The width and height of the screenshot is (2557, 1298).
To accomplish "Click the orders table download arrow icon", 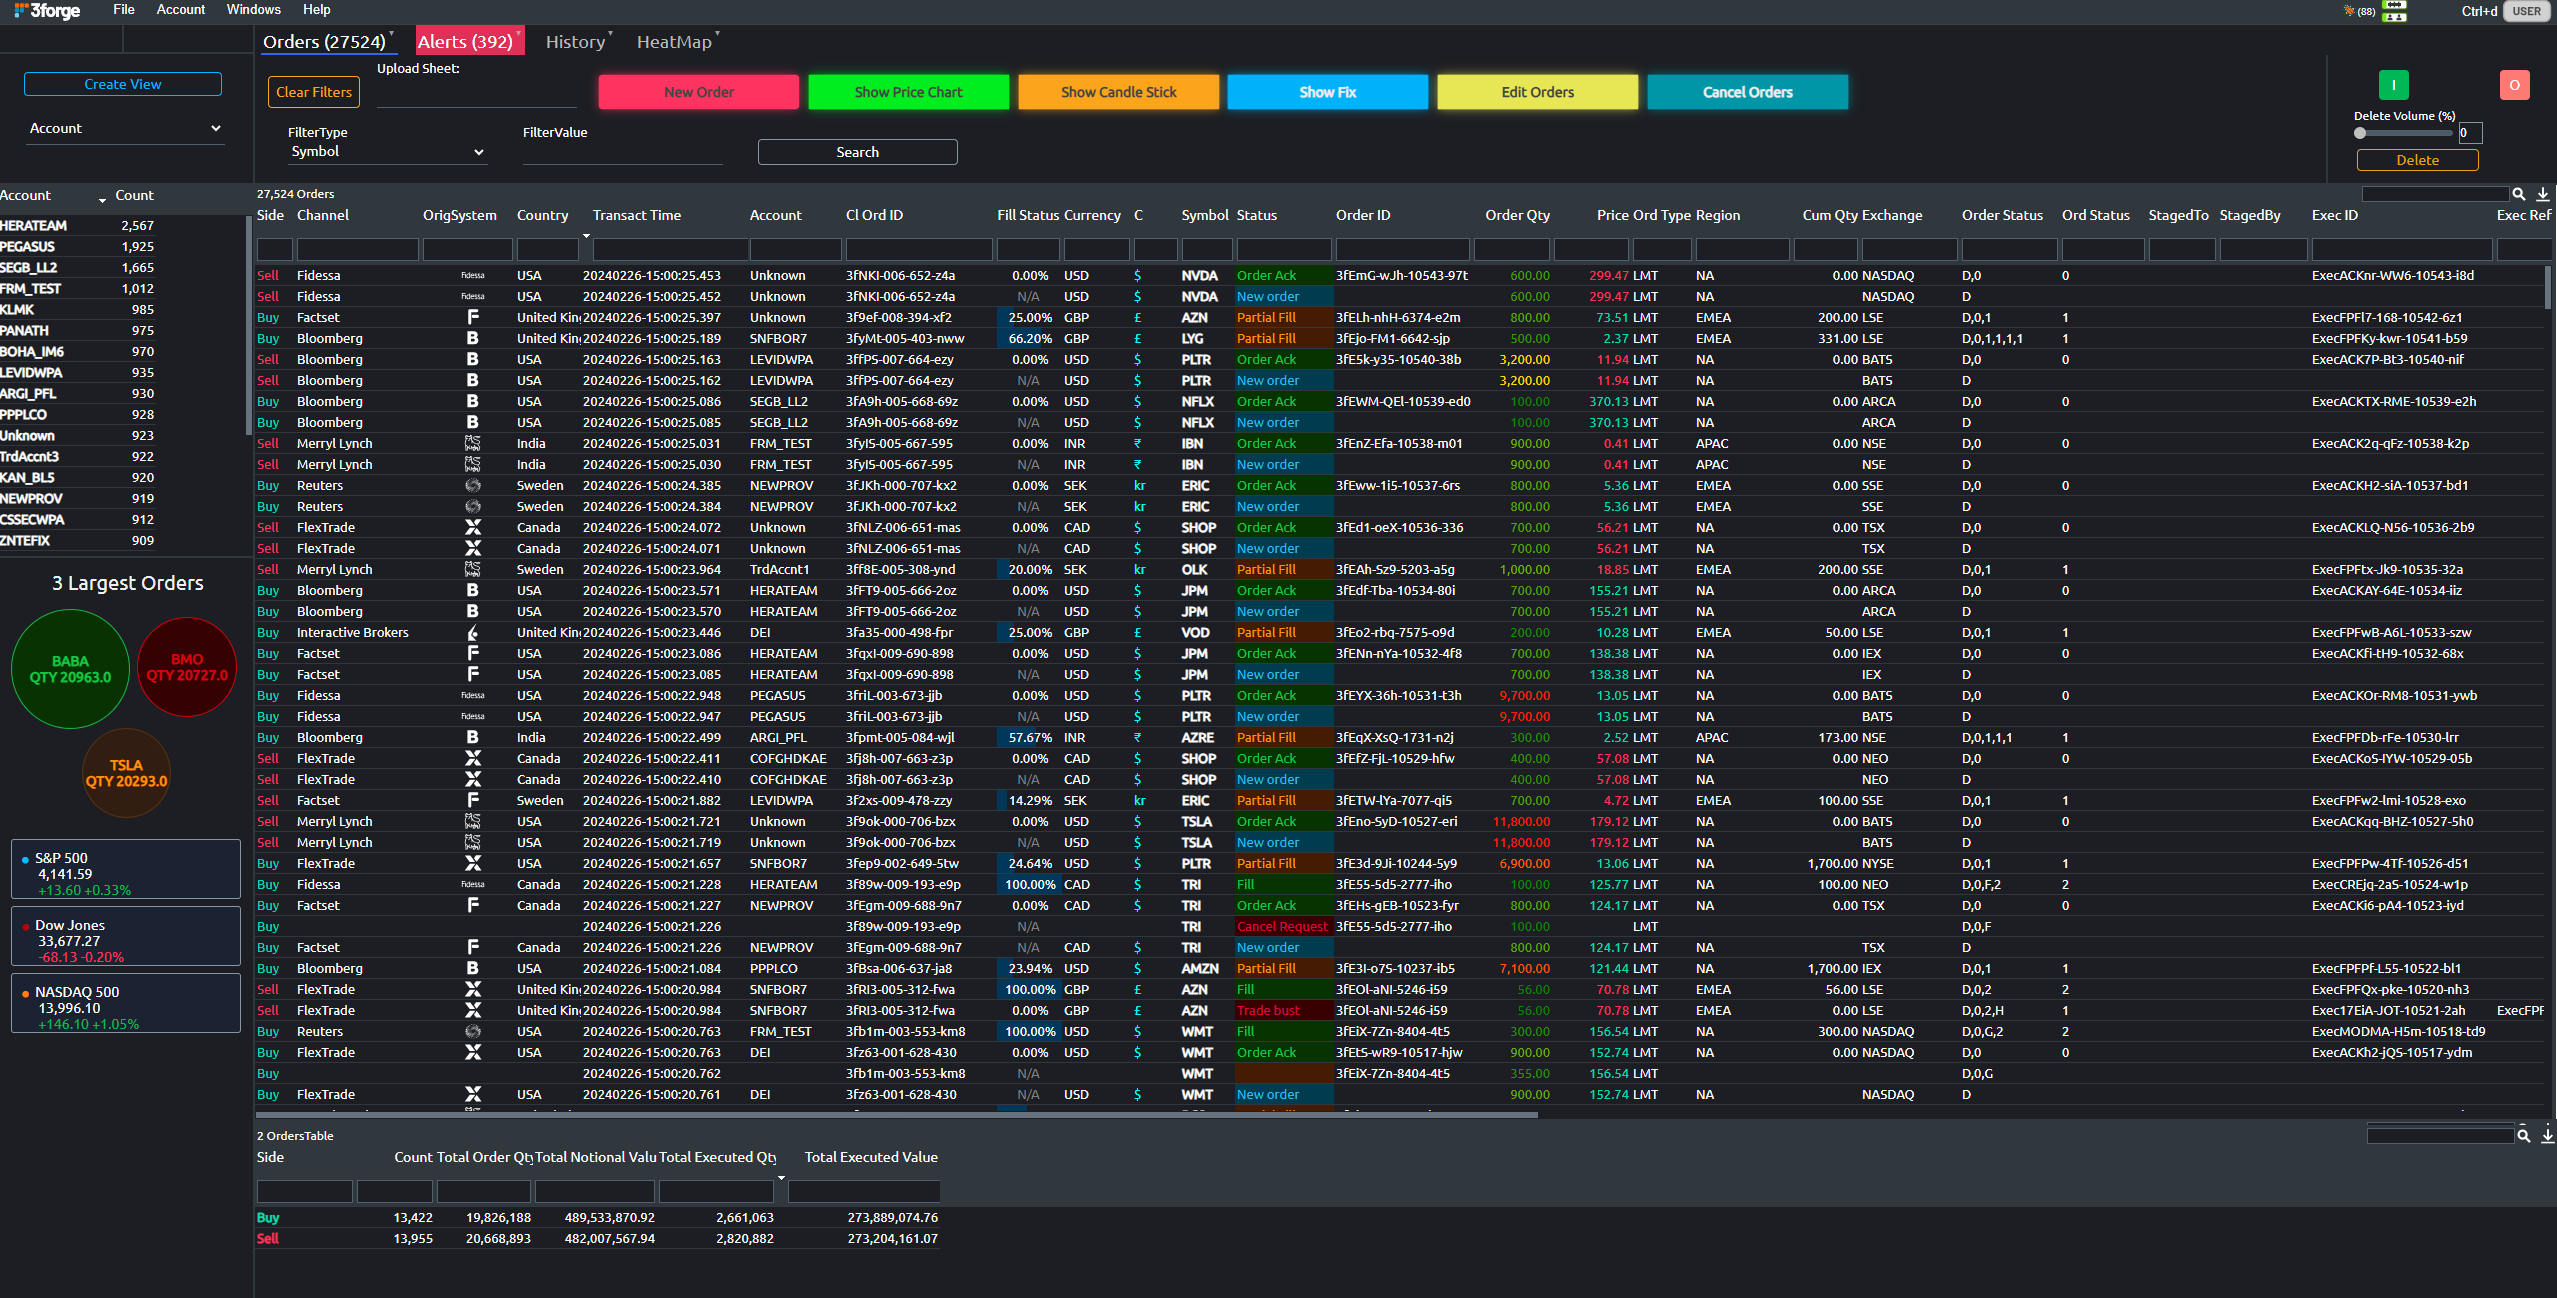I will (2543, 194).
